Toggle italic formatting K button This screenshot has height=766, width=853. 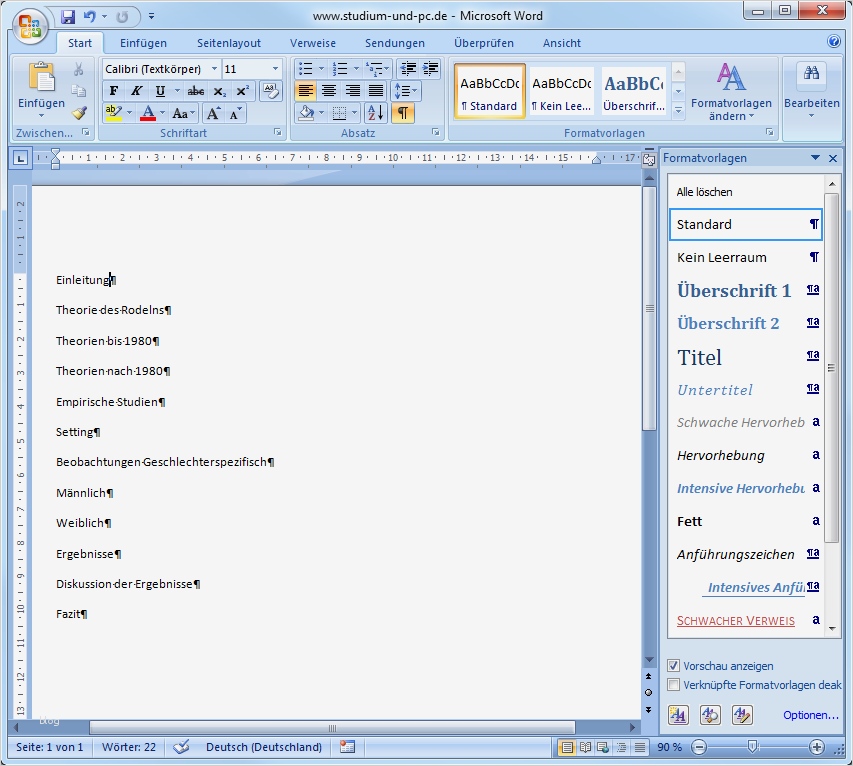coord(137,91)
